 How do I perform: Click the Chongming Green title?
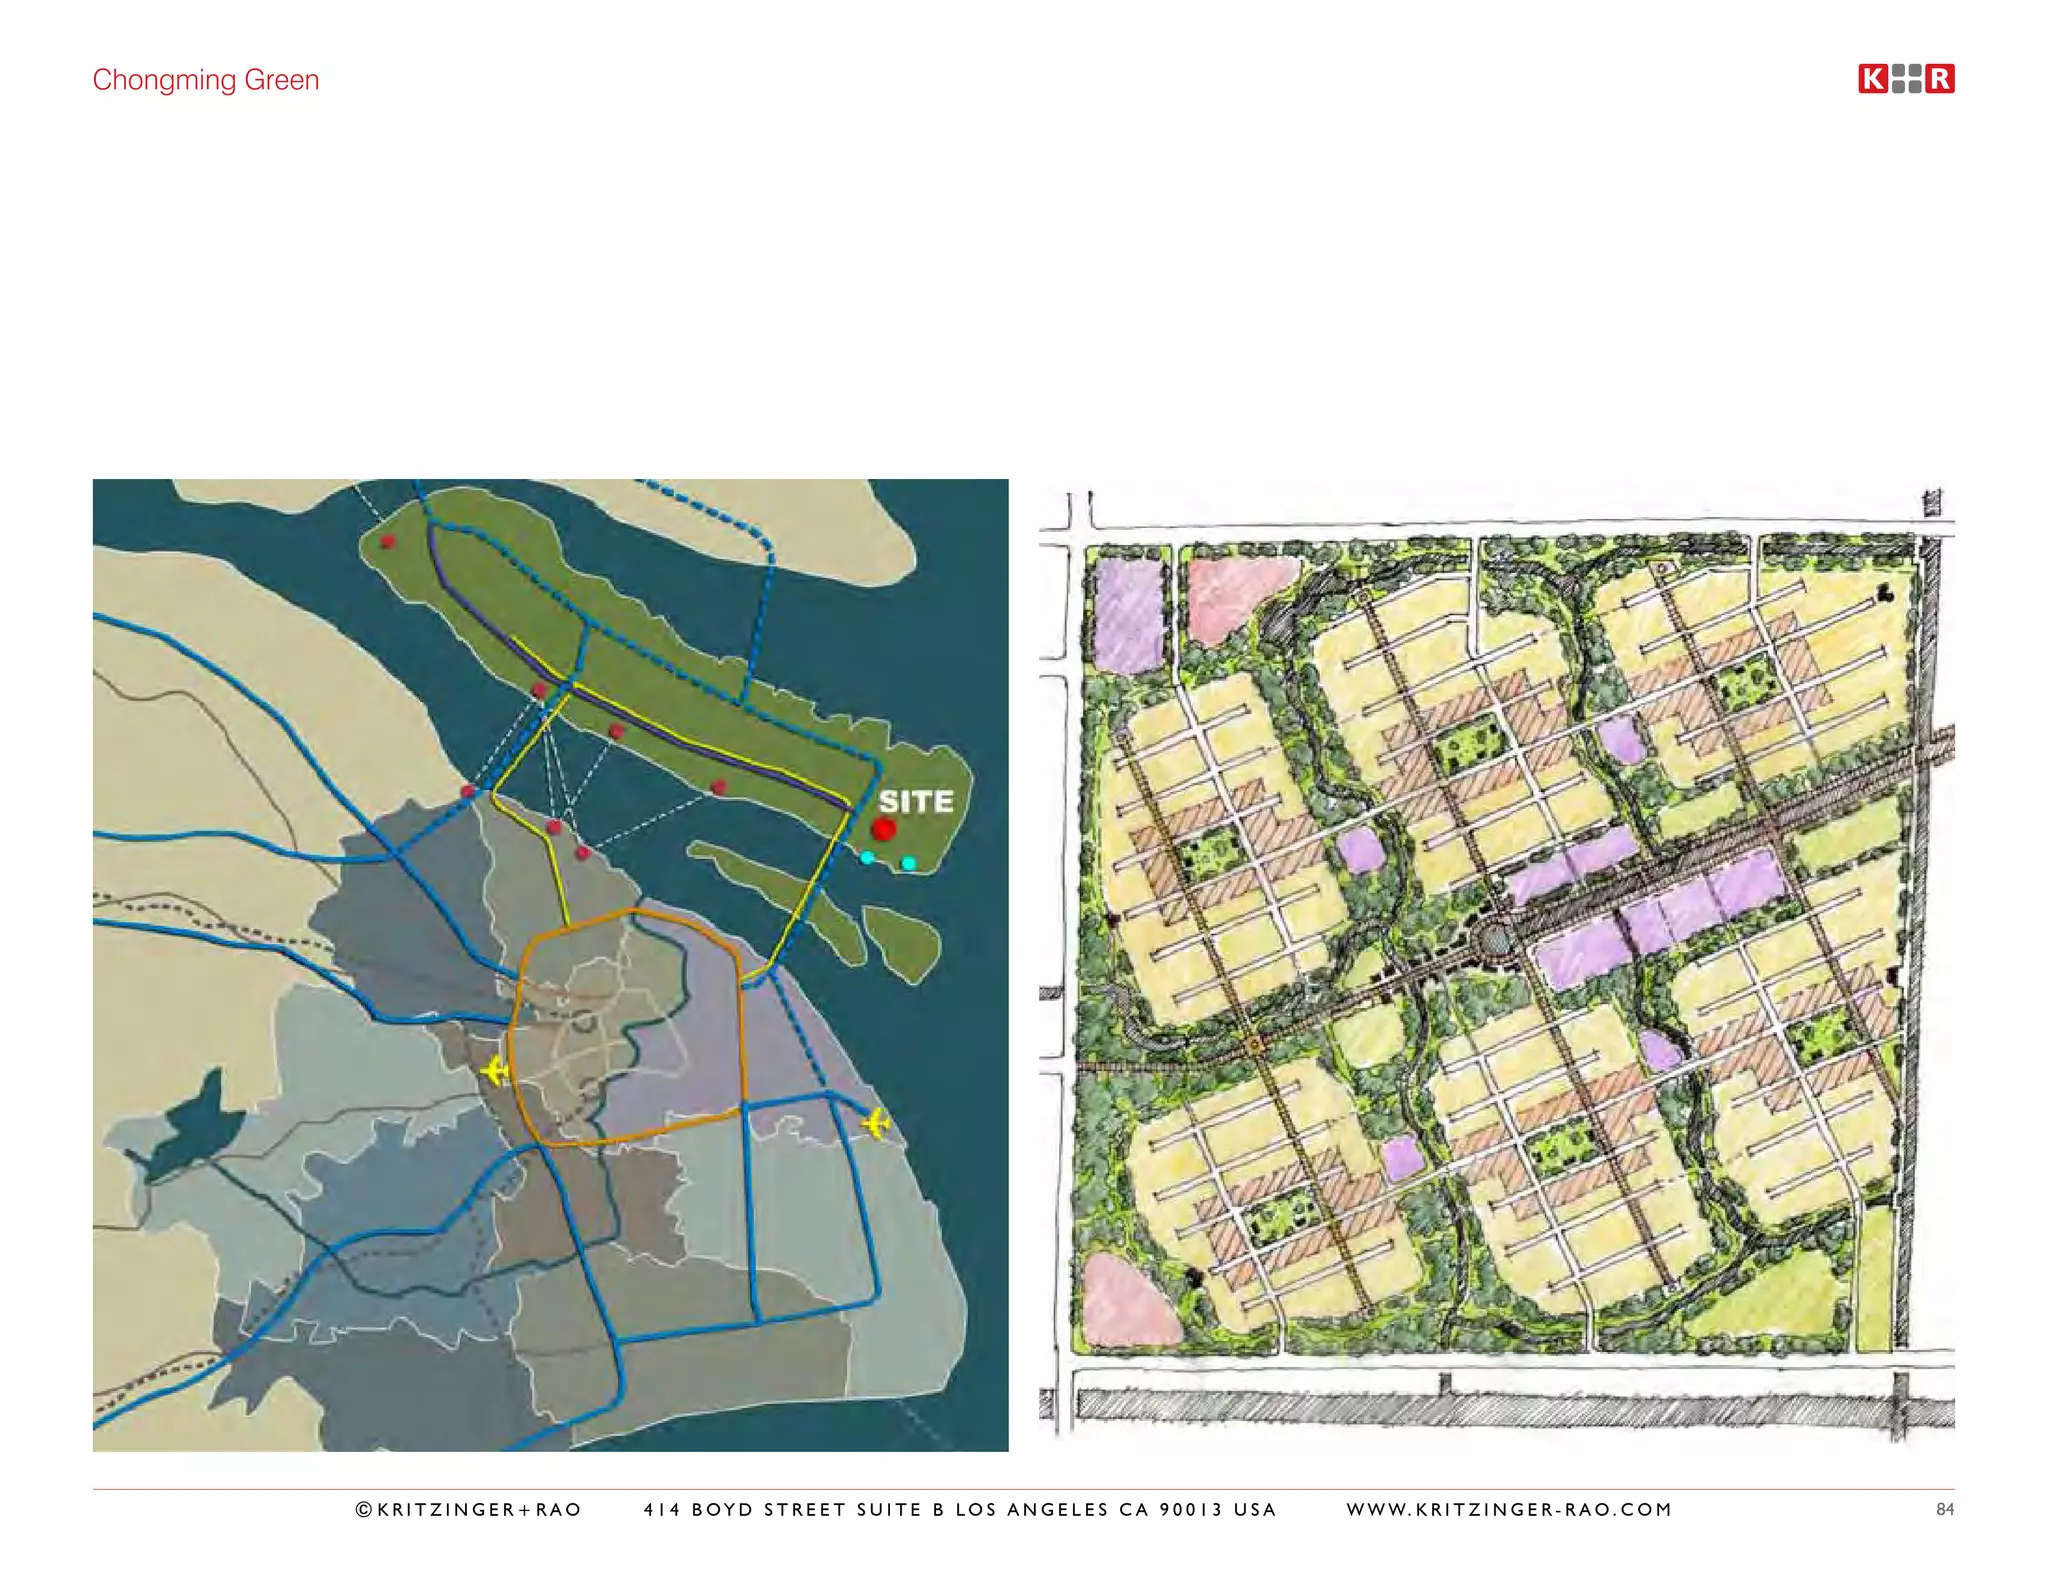(x=206, y=80)
